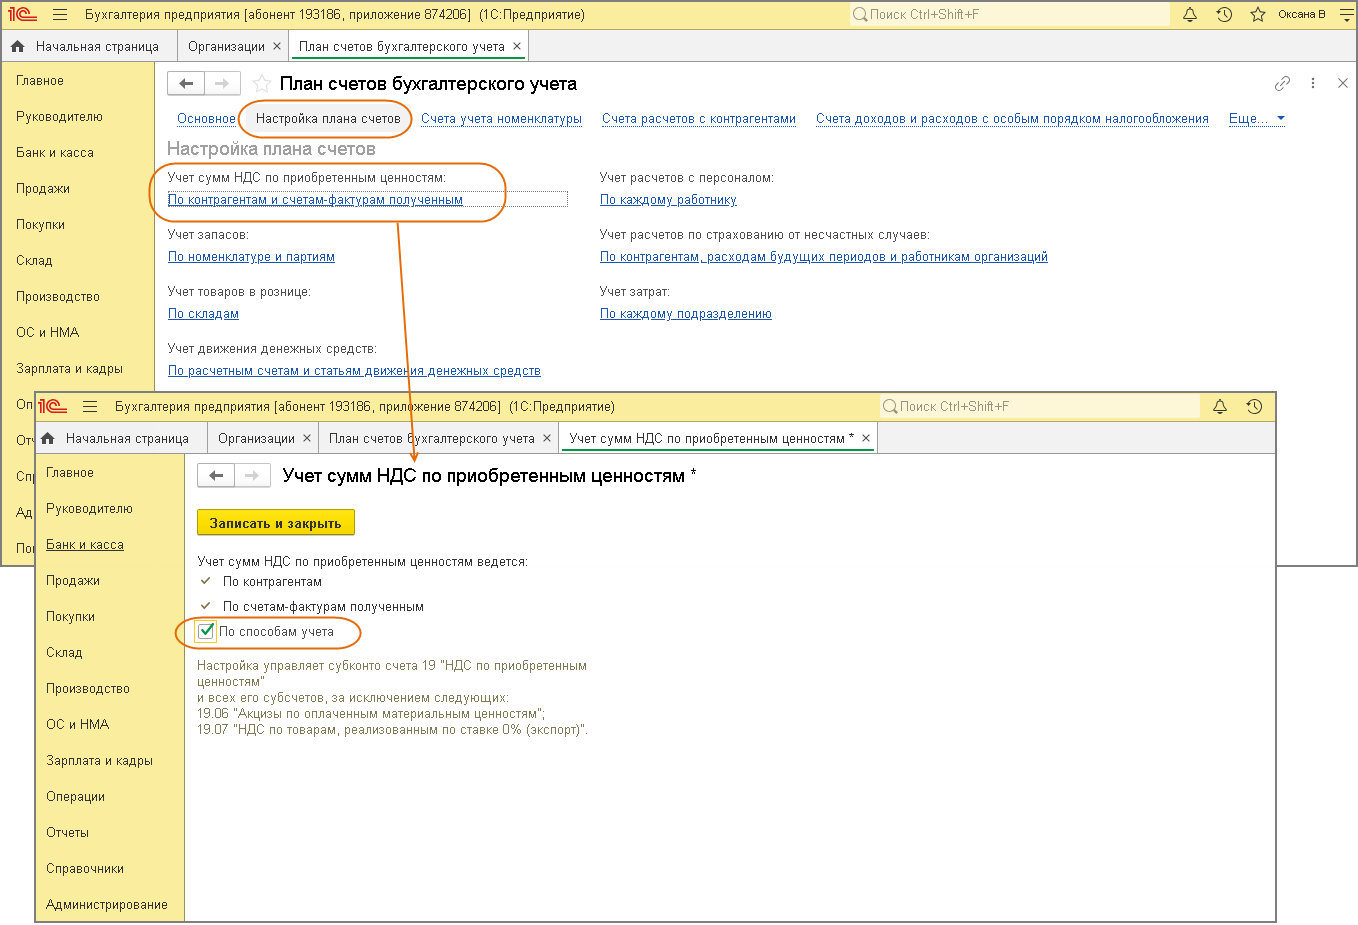Expand the Еще dropdown

coord(1257,119)
